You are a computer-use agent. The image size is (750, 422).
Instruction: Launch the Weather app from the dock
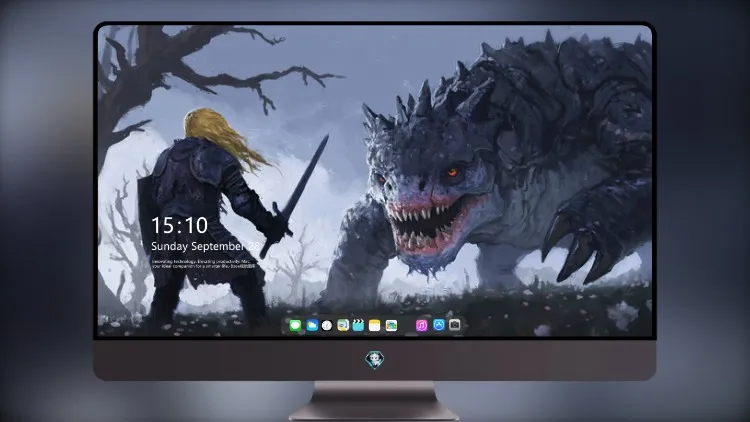[x=312, y=325]
